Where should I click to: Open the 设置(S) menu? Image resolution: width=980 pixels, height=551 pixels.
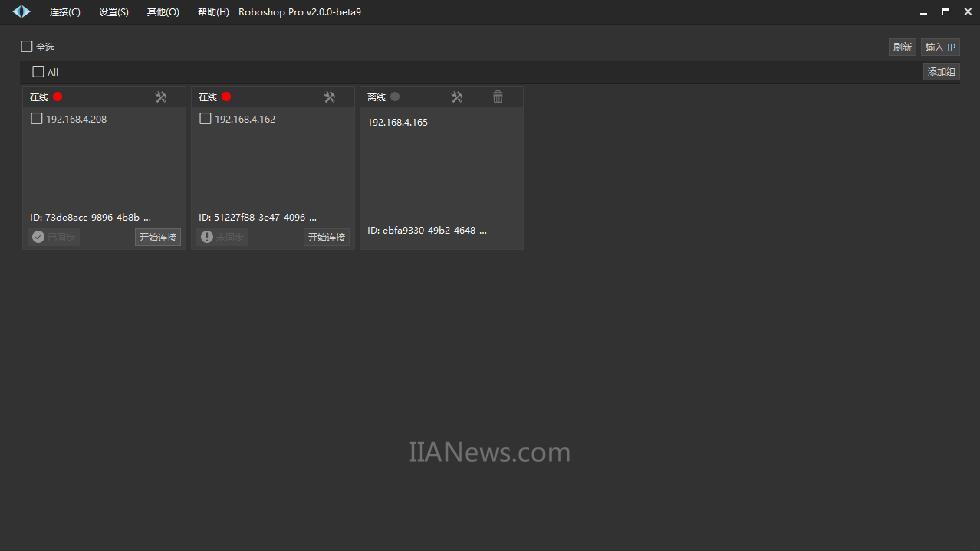114,12
